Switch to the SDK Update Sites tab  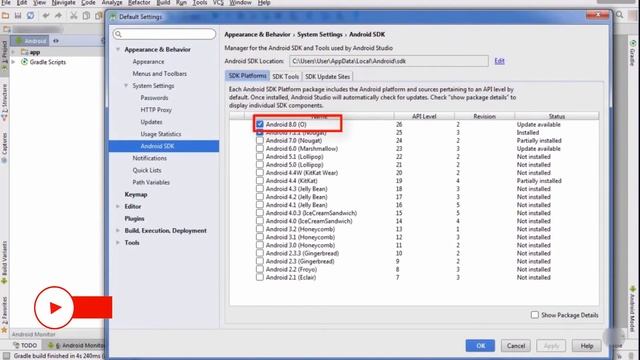pyautogui.click(x=327, y=76)
